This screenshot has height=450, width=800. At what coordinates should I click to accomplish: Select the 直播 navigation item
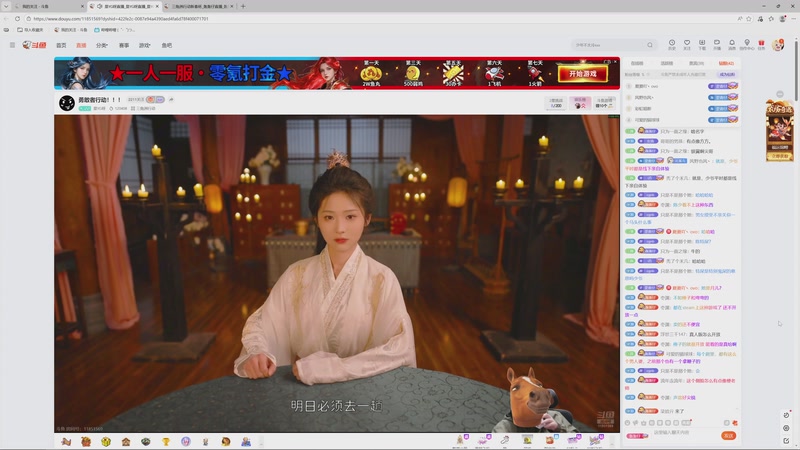pos(81,45)
